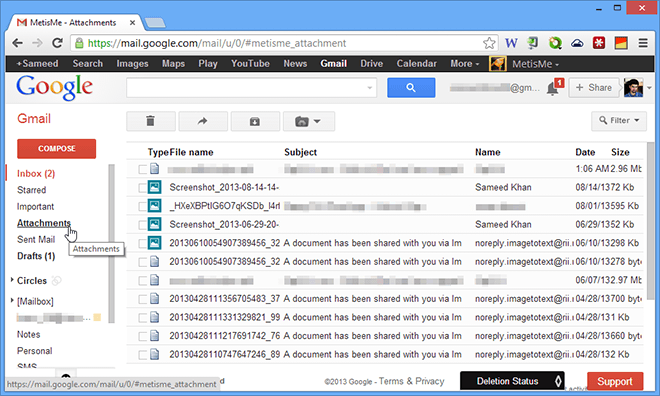Image resolution: width=660 pixels, height=396 pixels.
Task: Go back with the browser back arrow
Action: 17,43
